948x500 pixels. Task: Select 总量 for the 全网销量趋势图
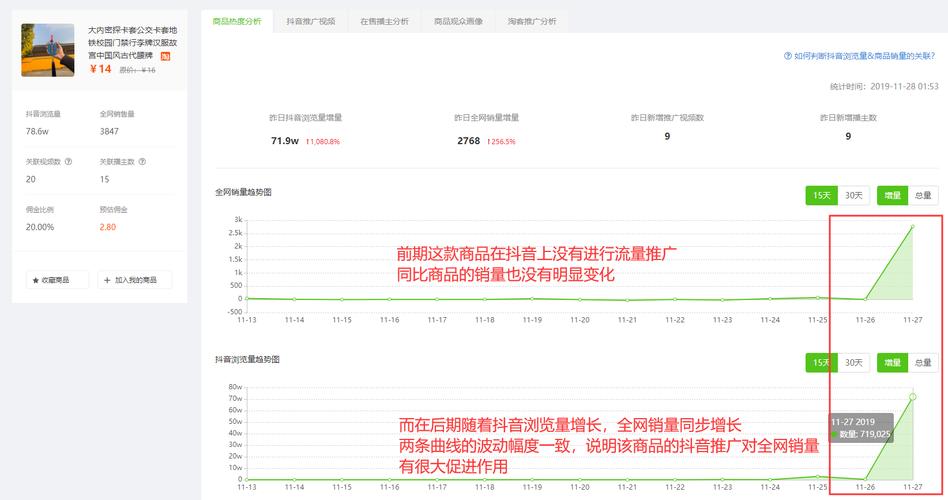point(923,195)
